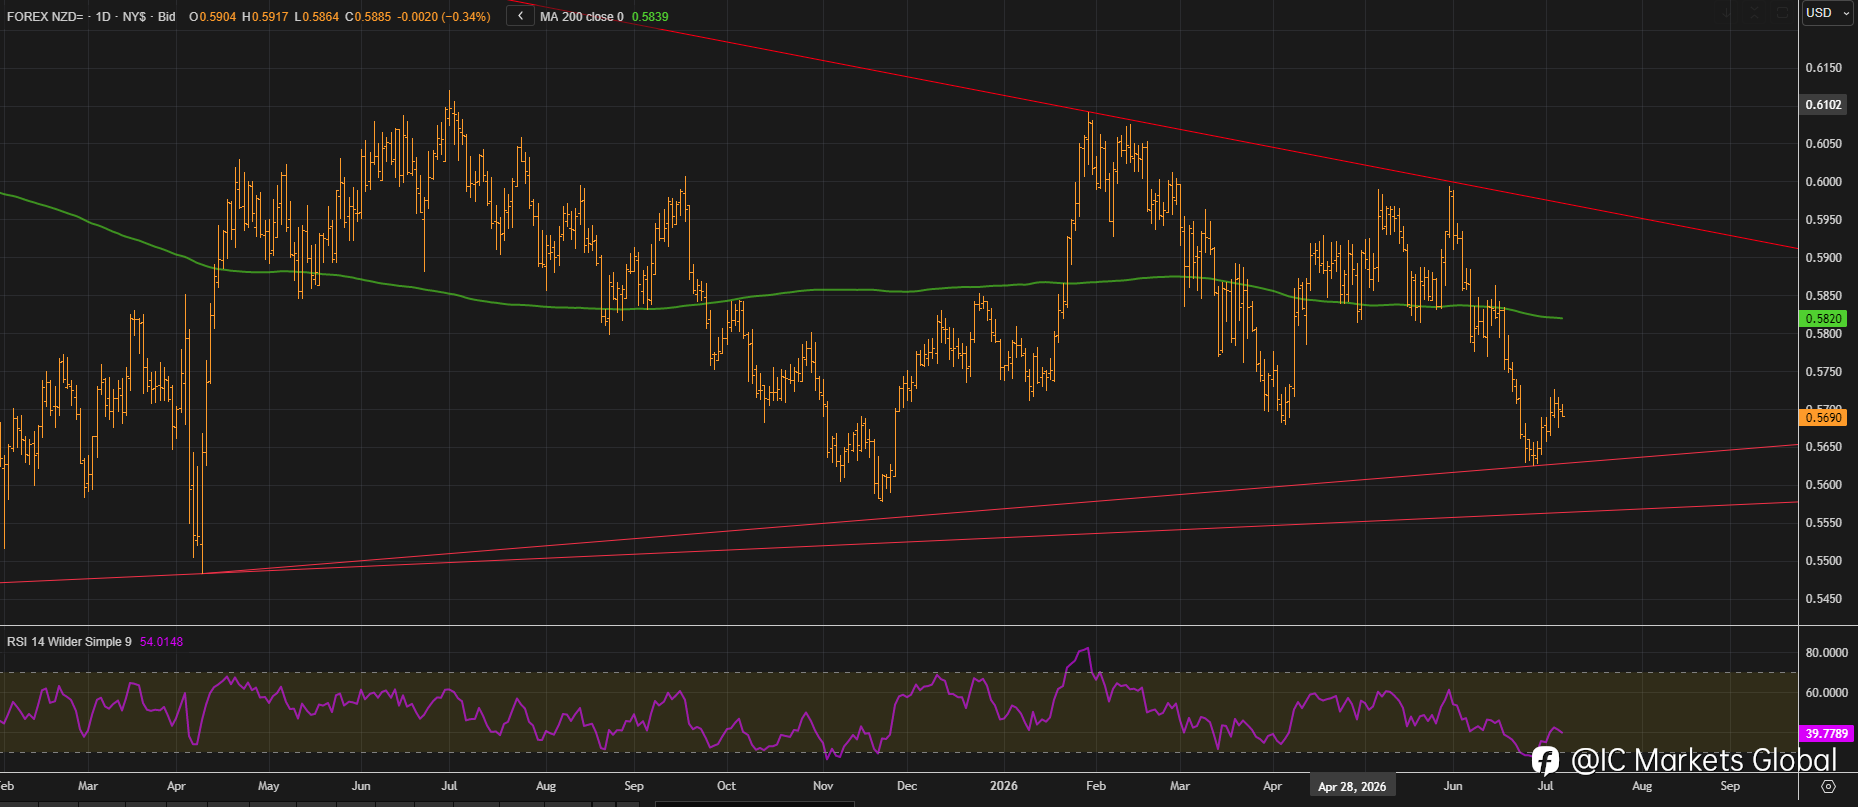Click the Sep label at right of time axis
This screenshot has height=807, width=1858.
click(1730, 786)
